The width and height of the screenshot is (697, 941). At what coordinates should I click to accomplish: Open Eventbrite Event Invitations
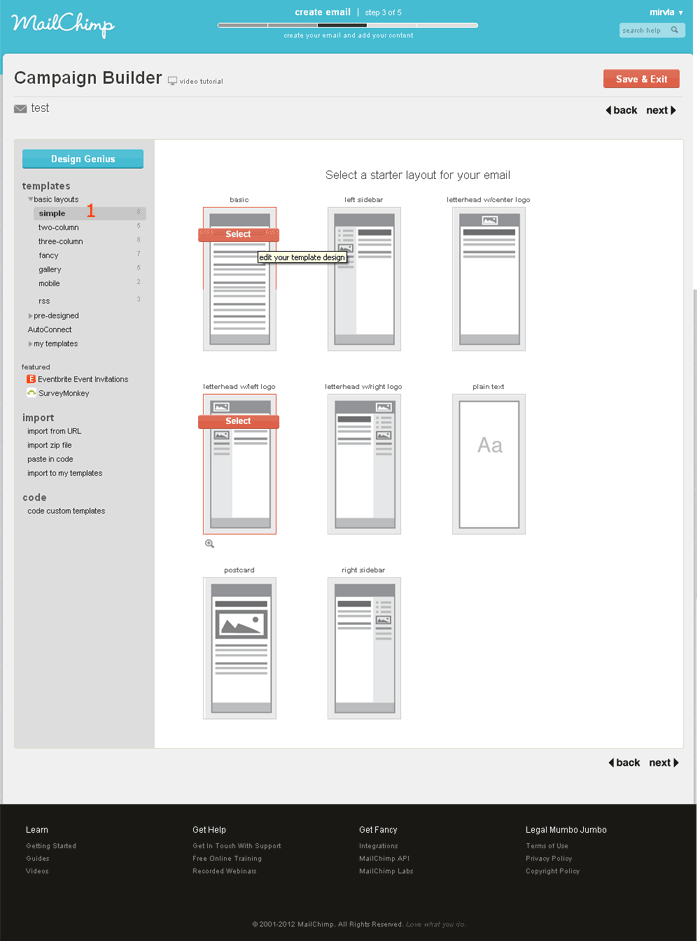pos(83,379)
